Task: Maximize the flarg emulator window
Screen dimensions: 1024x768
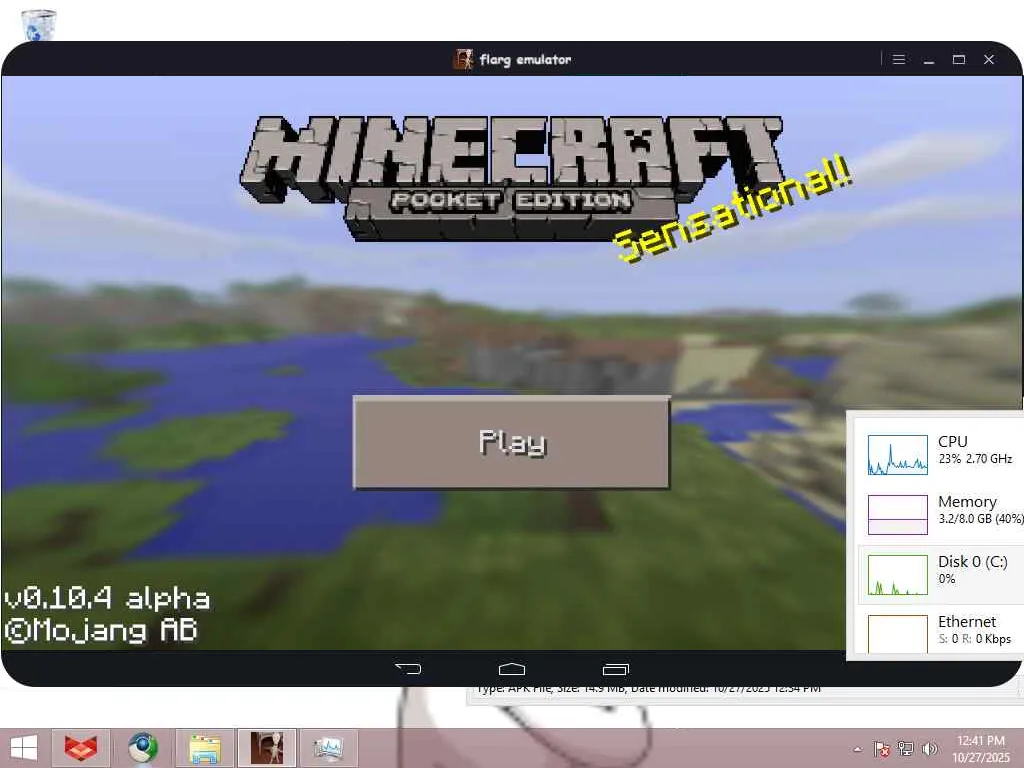Action: click(x=959, y=59)
